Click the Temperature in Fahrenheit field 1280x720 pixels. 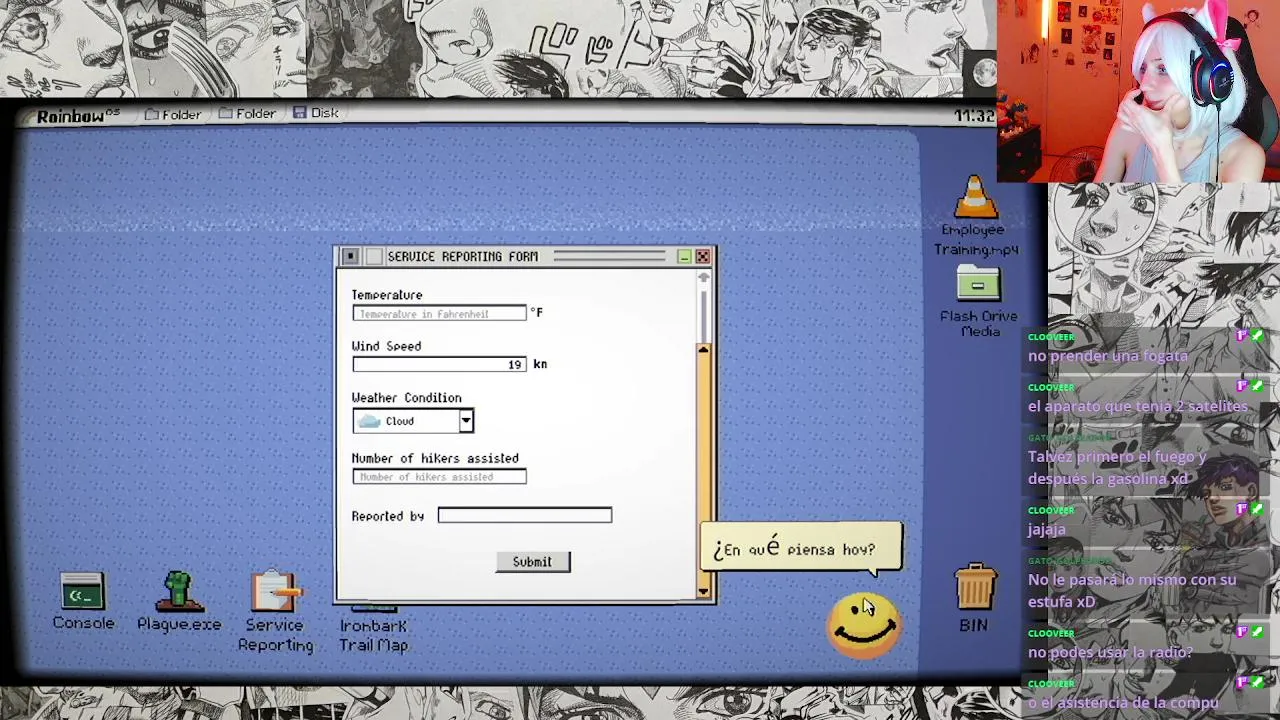pos(439,313)
